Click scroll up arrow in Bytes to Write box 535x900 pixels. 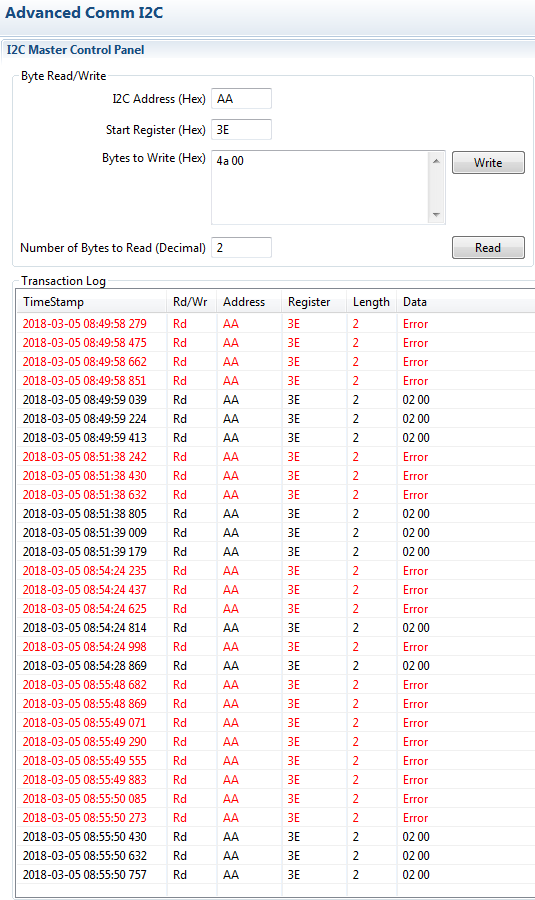(436, 161)
